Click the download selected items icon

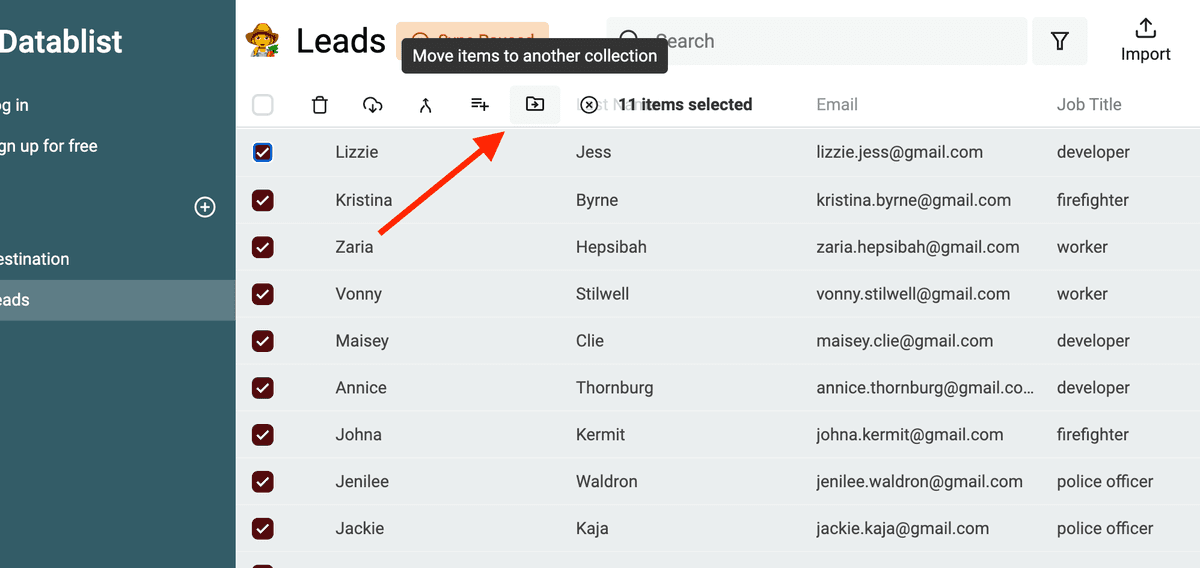[x=372, y=105]
